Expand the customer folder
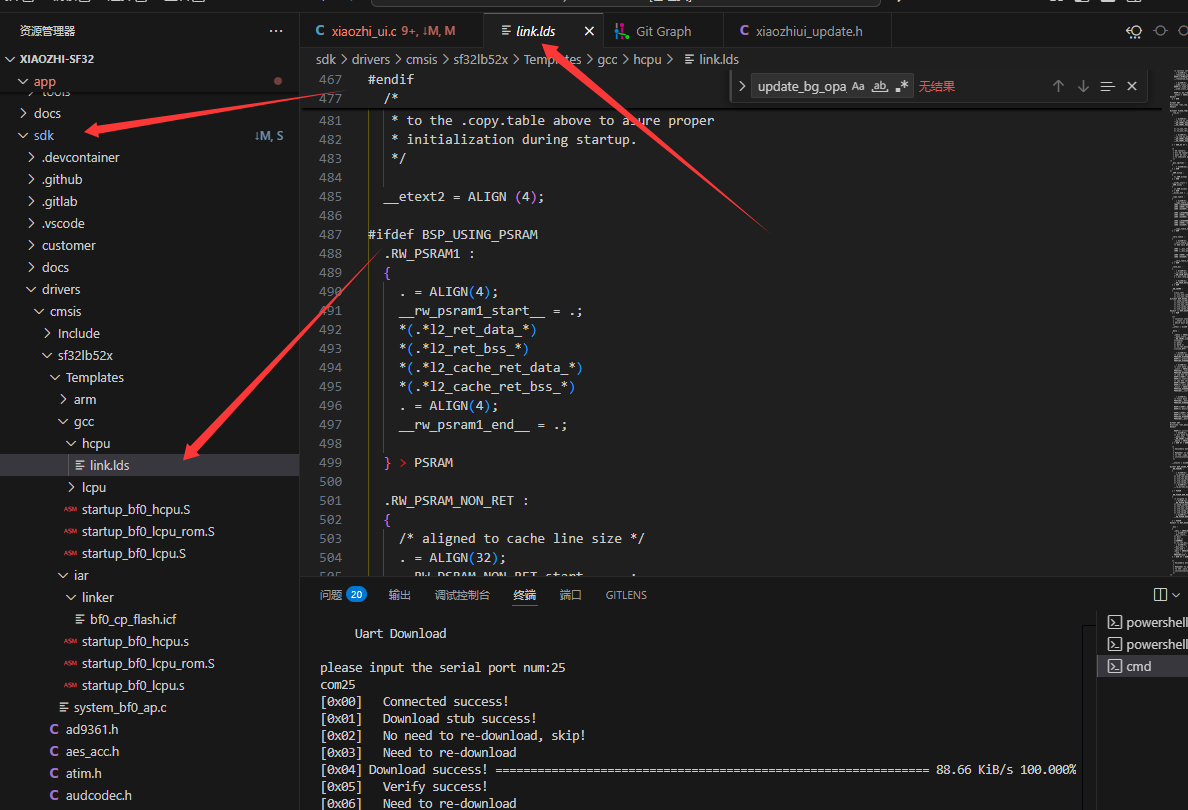1188x810 pixels. click(31, 245)
